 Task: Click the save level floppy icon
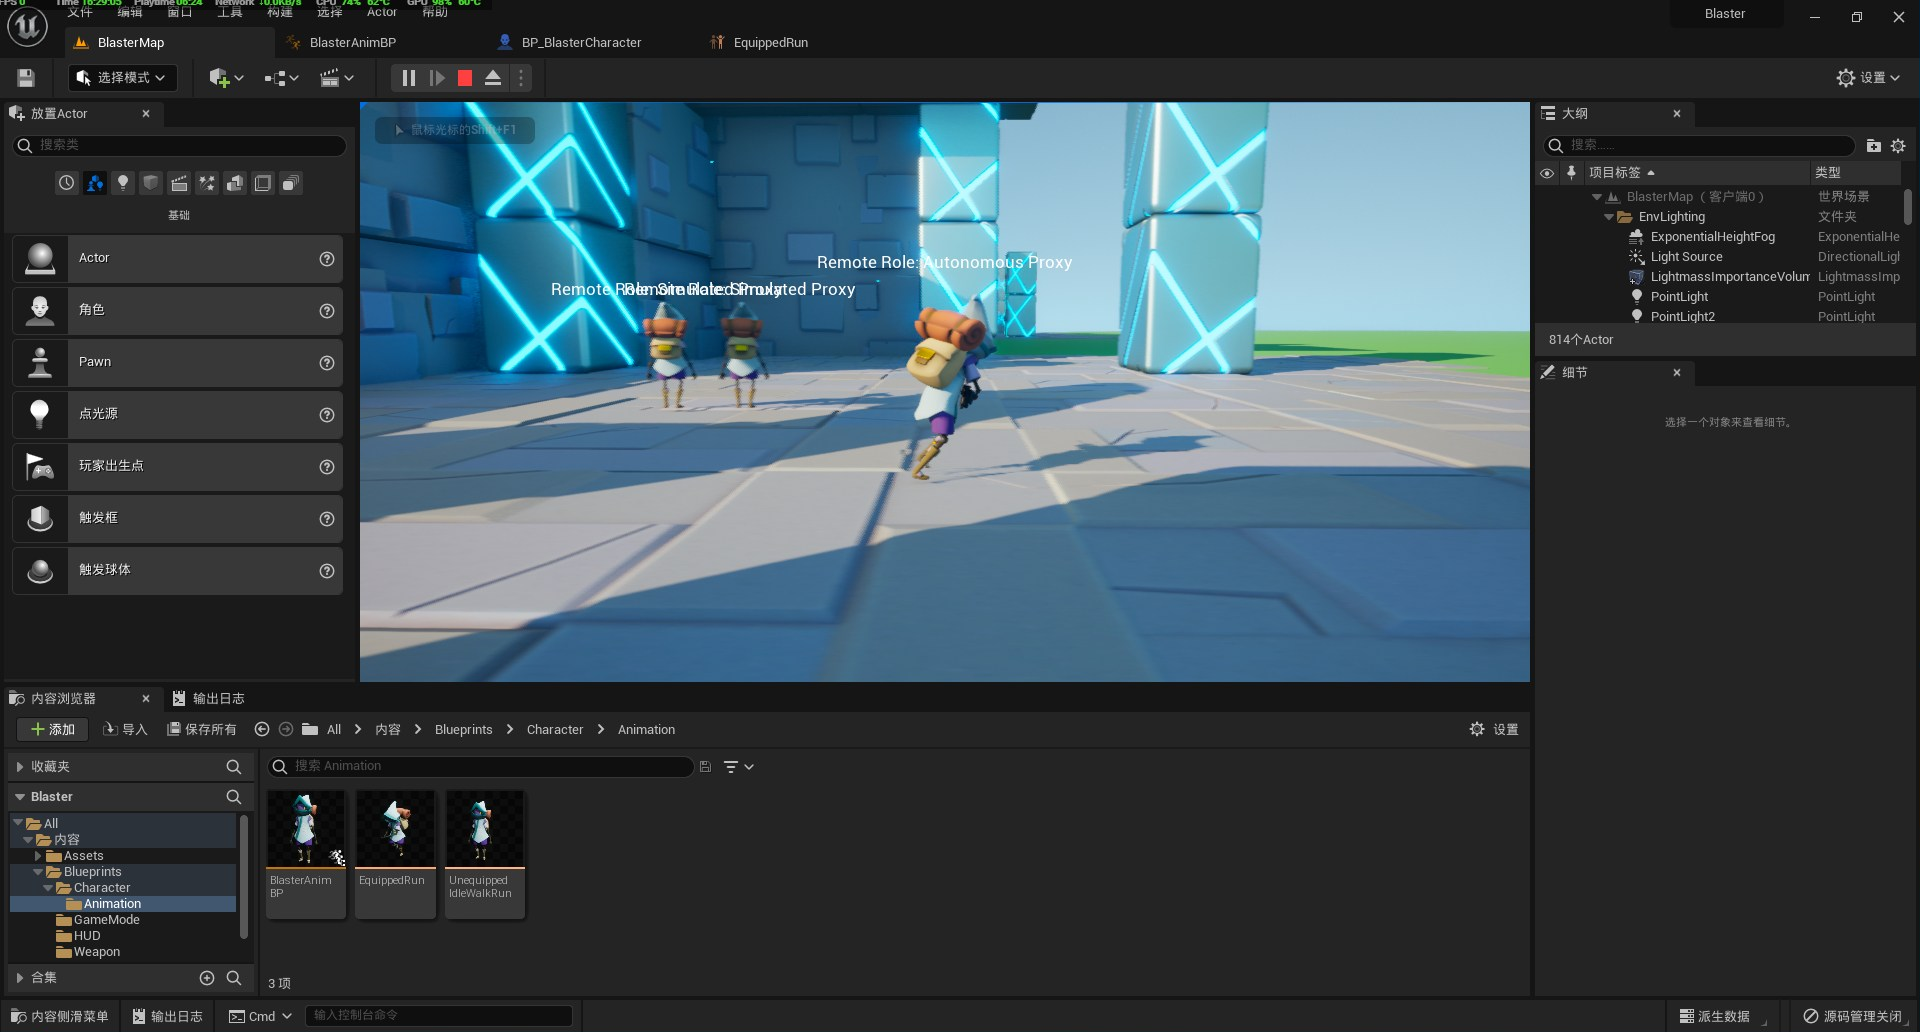coord(26,78)
